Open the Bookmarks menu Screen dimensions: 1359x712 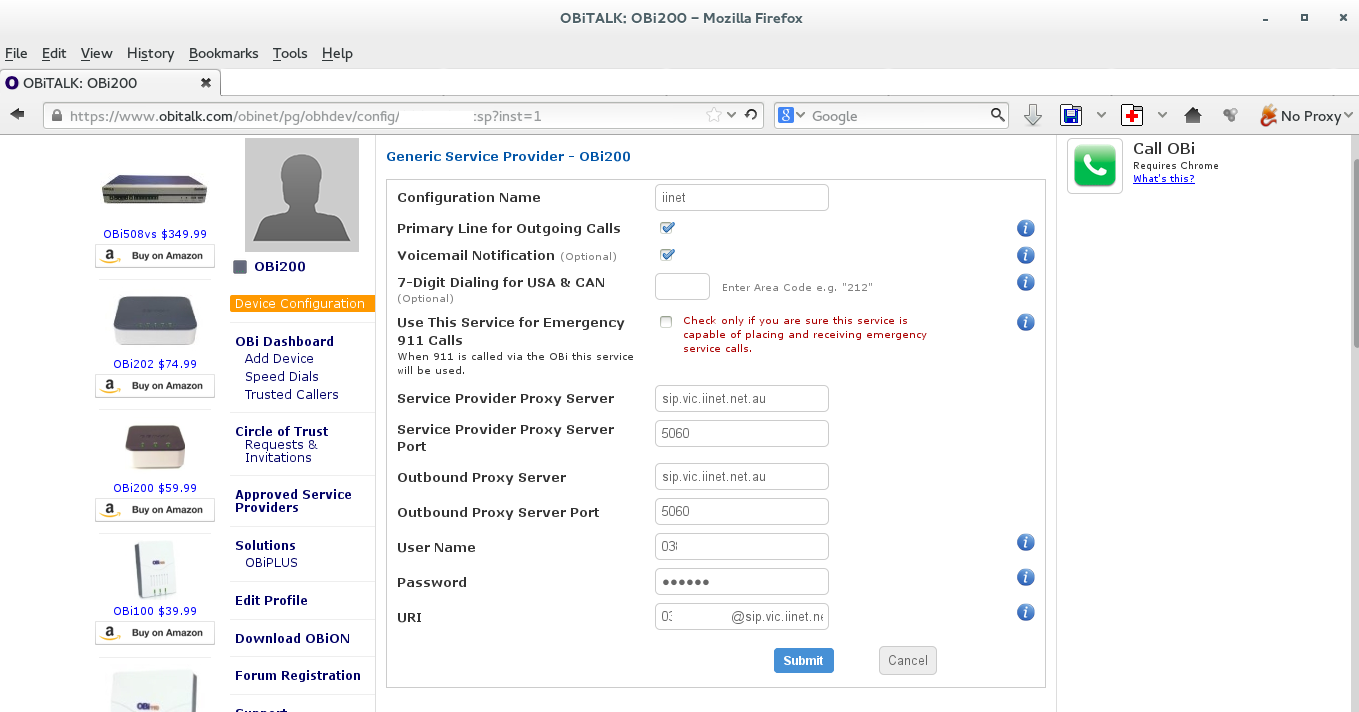pos(224,53)
